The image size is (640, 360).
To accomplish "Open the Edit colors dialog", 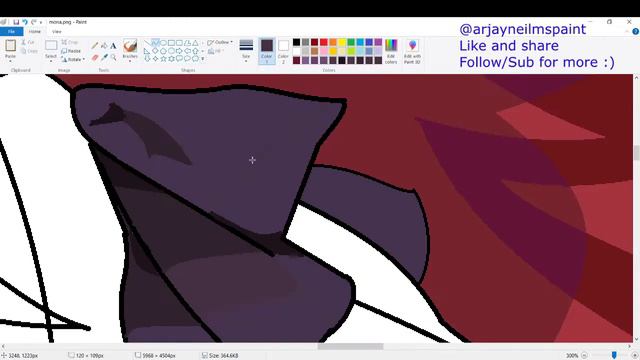I will pos(391,51).
